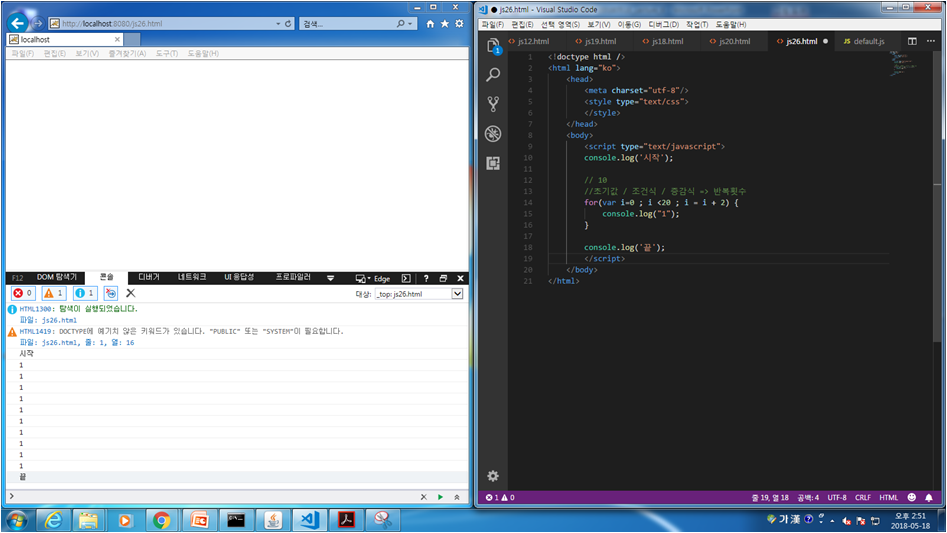Open IE search provider dropdown arrow
This screenshot has width=947, height=533.
410,24
